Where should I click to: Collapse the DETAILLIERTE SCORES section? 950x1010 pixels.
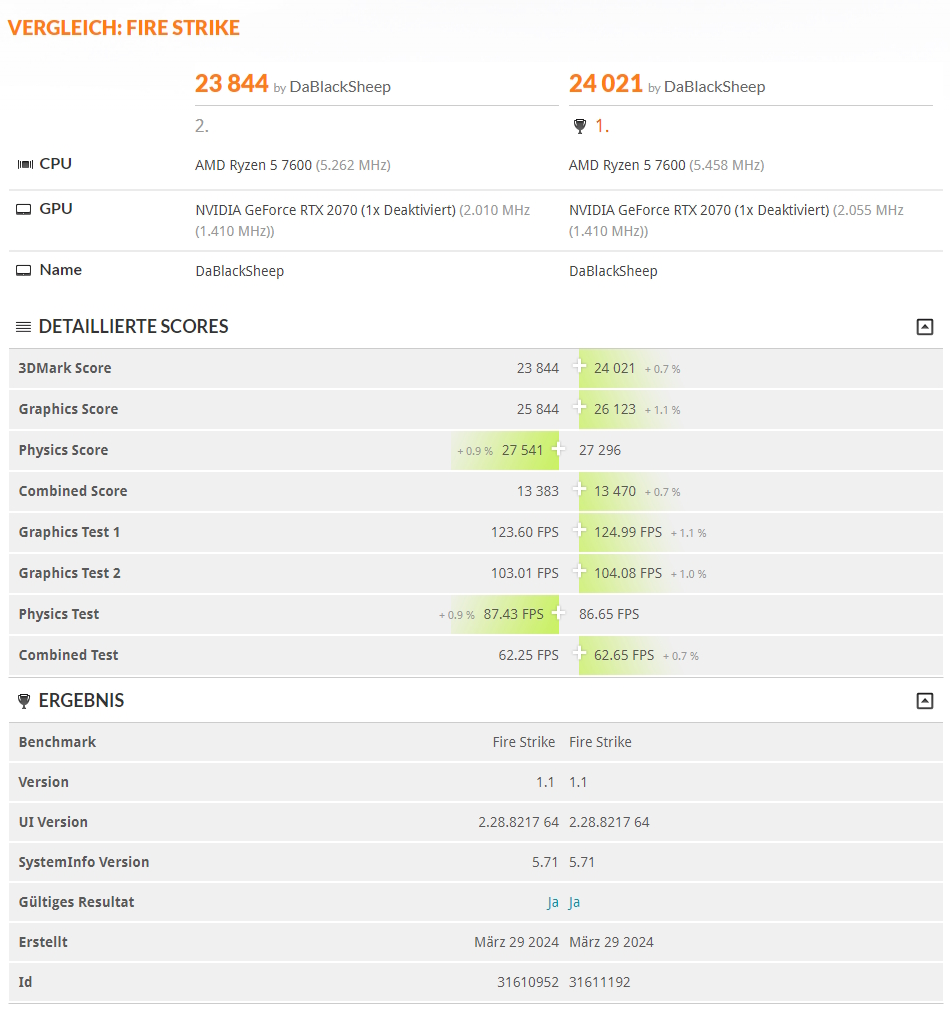coord(925,326)
